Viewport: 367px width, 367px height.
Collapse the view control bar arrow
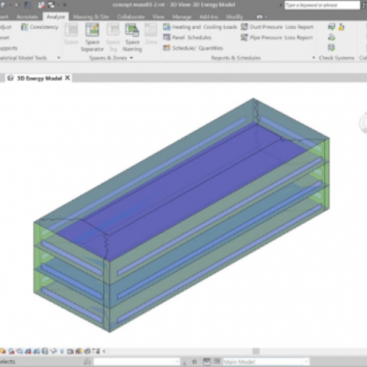click(104, 351)
